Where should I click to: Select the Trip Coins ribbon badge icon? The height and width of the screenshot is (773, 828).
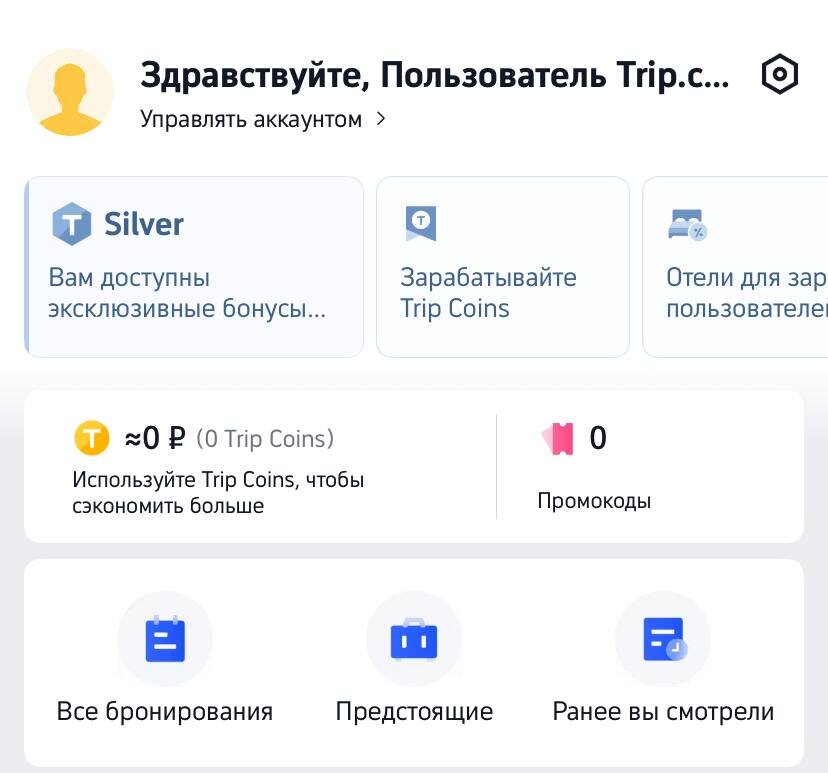tap(420, 223)
